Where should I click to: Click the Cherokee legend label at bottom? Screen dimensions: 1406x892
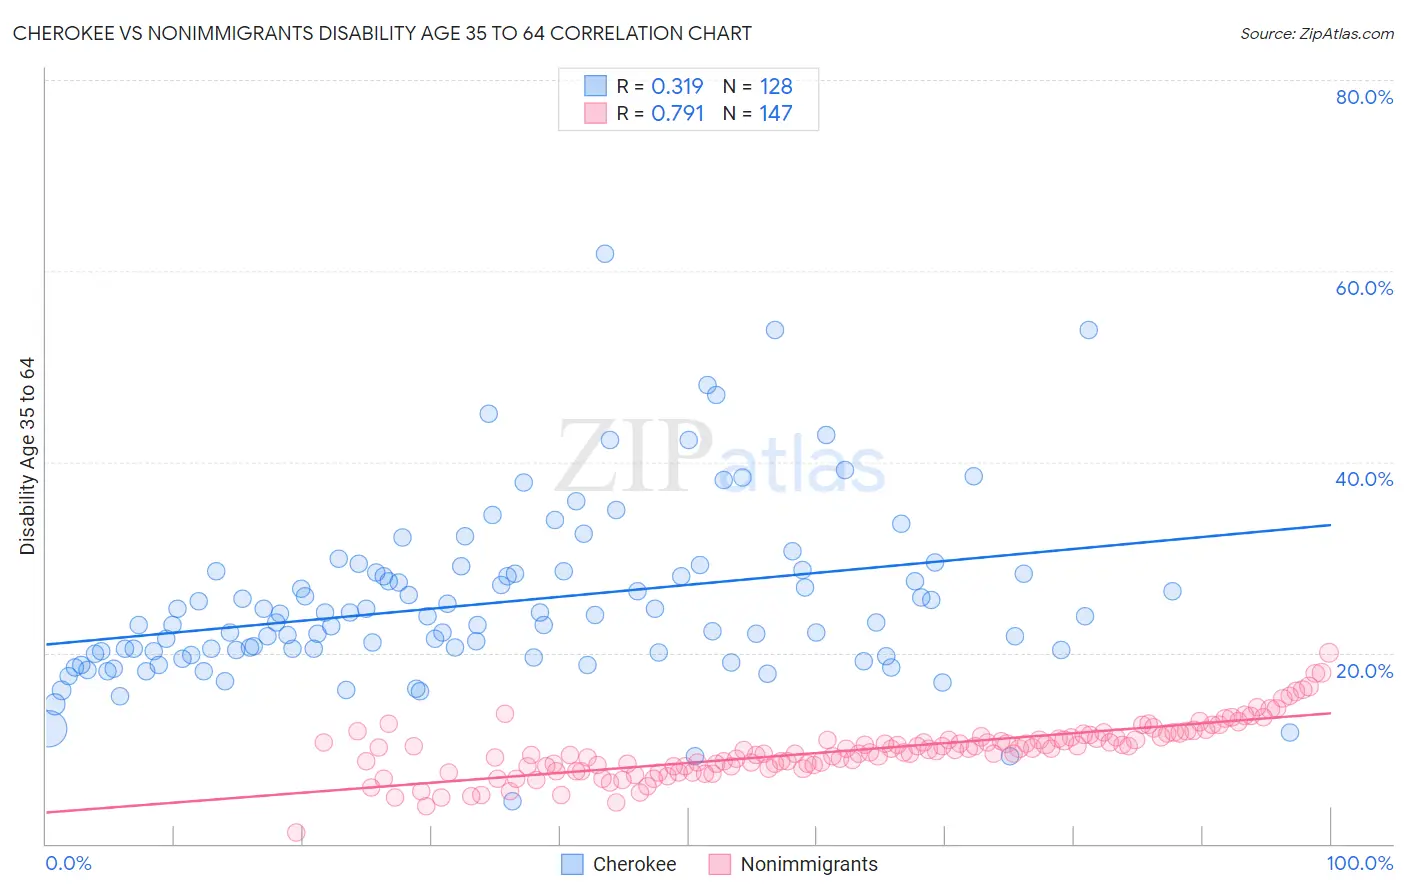coord(634,864)
